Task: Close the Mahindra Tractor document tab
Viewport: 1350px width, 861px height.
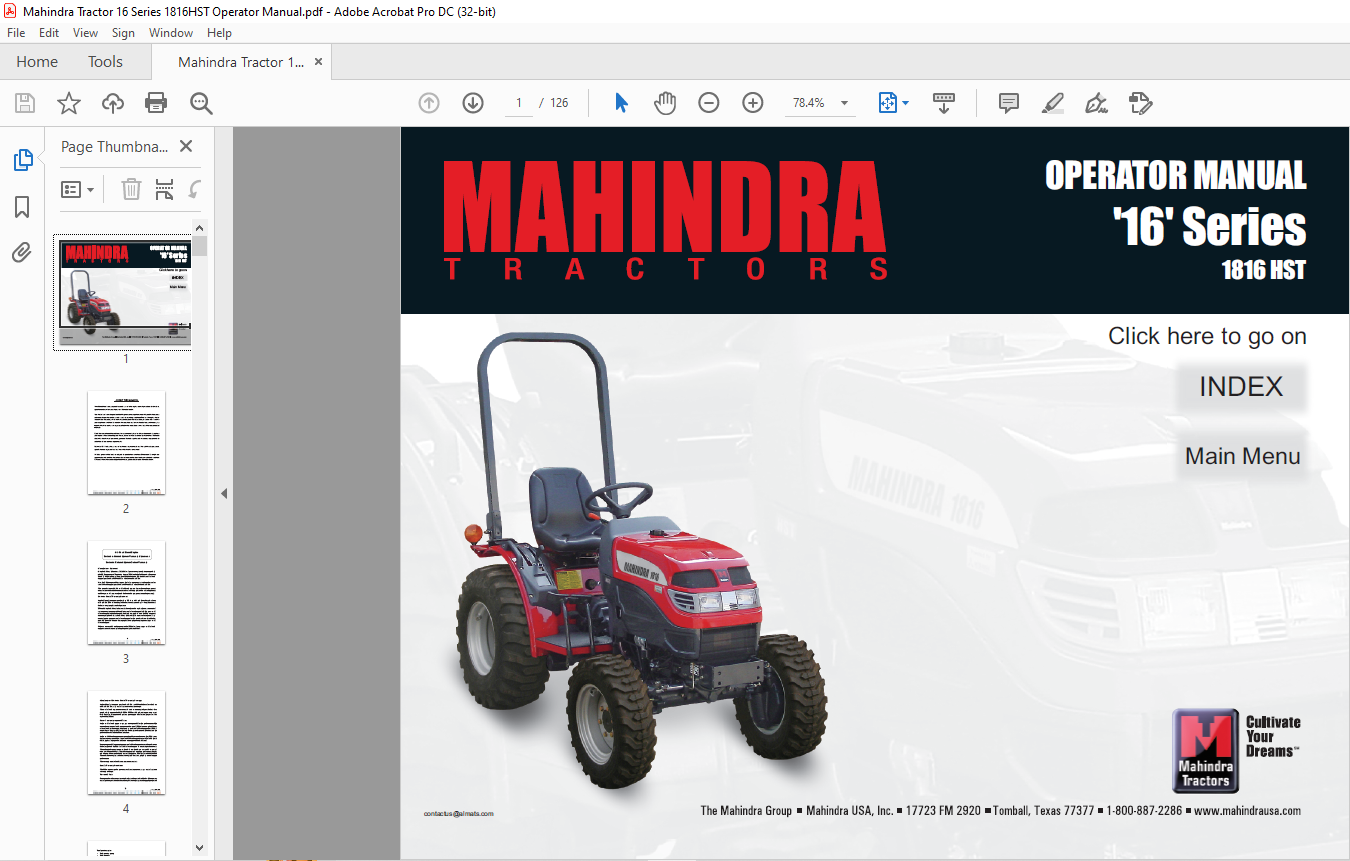Action: tap(319, 62)
